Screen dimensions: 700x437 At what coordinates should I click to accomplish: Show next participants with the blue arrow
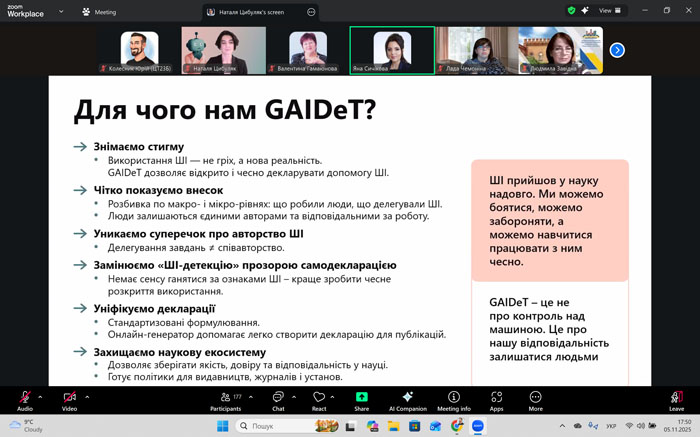(x=617, y=50)
